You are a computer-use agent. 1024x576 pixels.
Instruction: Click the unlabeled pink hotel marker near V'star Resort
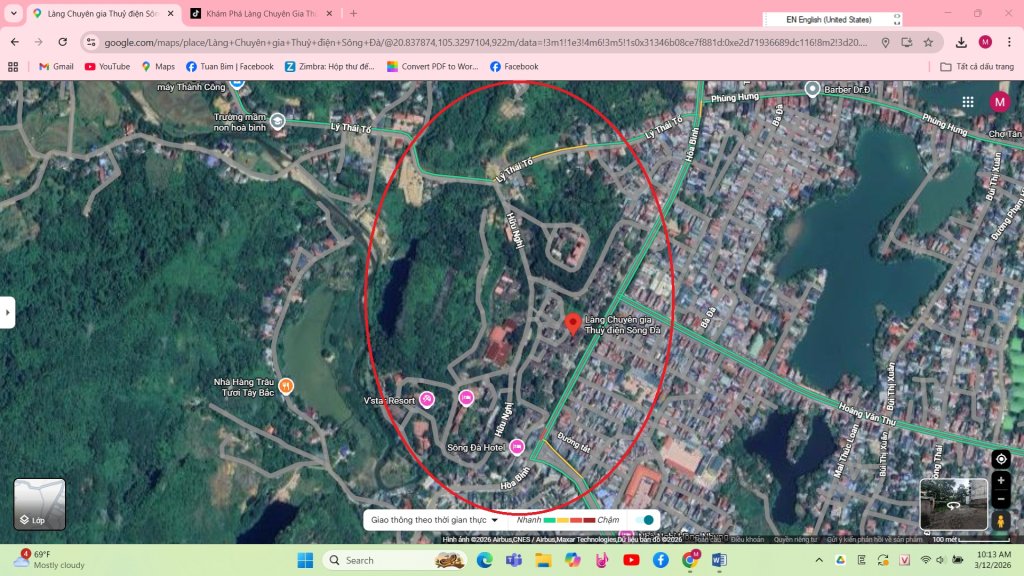[x=466, y=397]
